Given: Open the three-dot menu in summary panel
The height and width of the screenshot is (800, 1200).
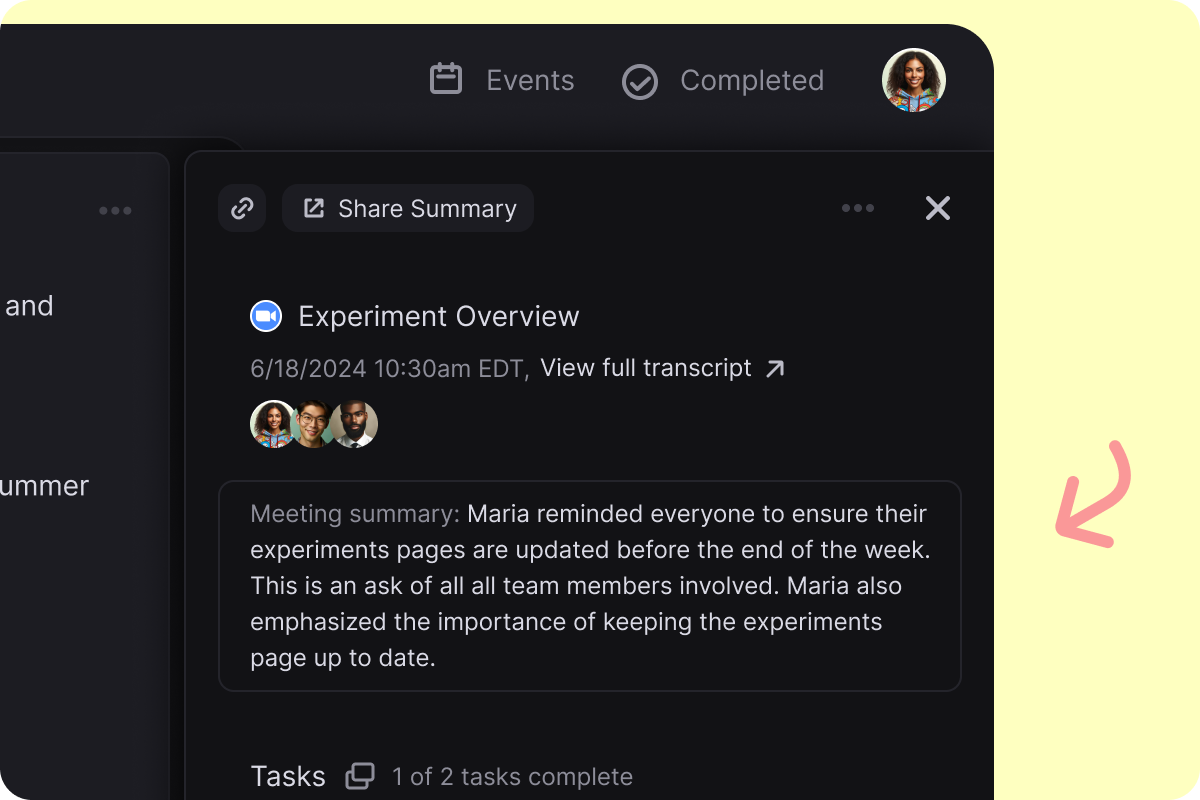Looking at the screenshot, I should [x=858, y=208].
